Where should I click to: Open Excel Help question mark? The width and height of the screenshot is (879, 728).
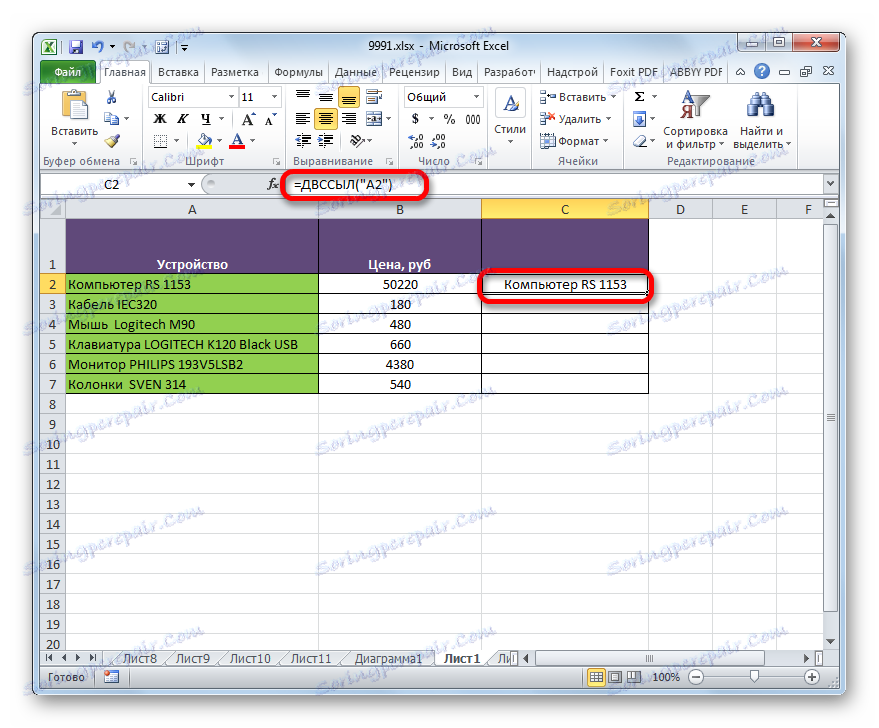(x=761, y=71)
